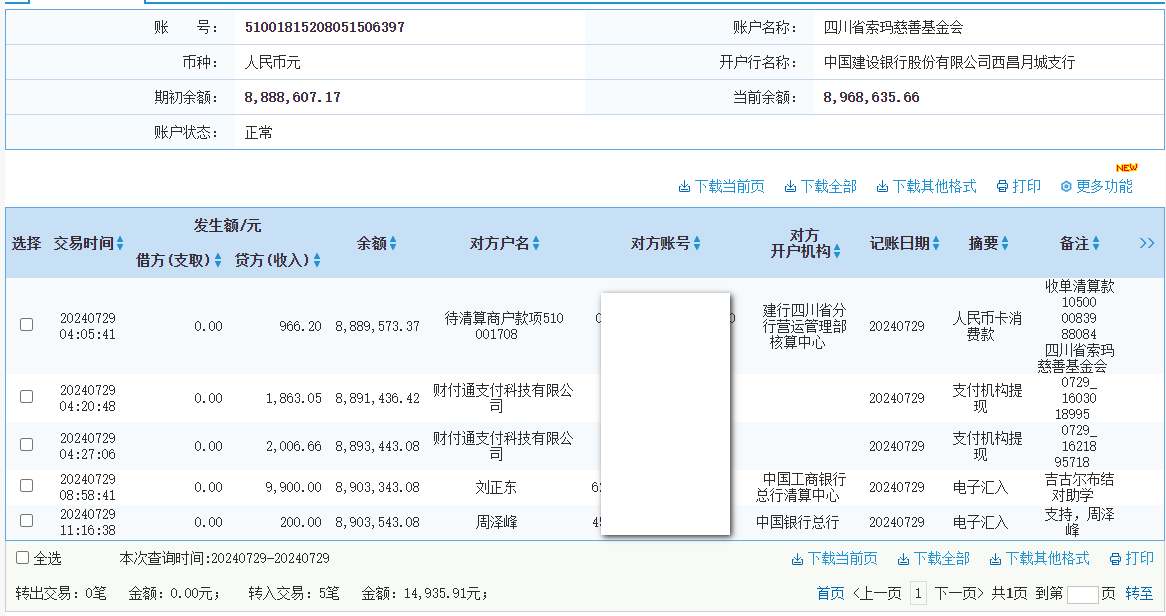Click the 1,863.05 credit amount
1166x616 pixels.
pos(294,398)
